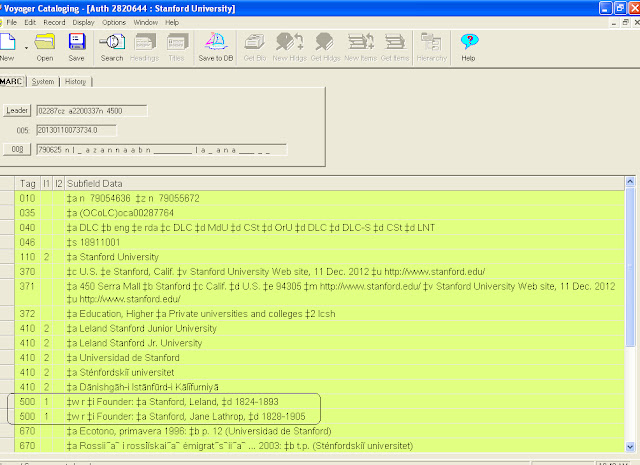
Task: Click the New Items toolbar icon
Action: click(x=360, y=47)
